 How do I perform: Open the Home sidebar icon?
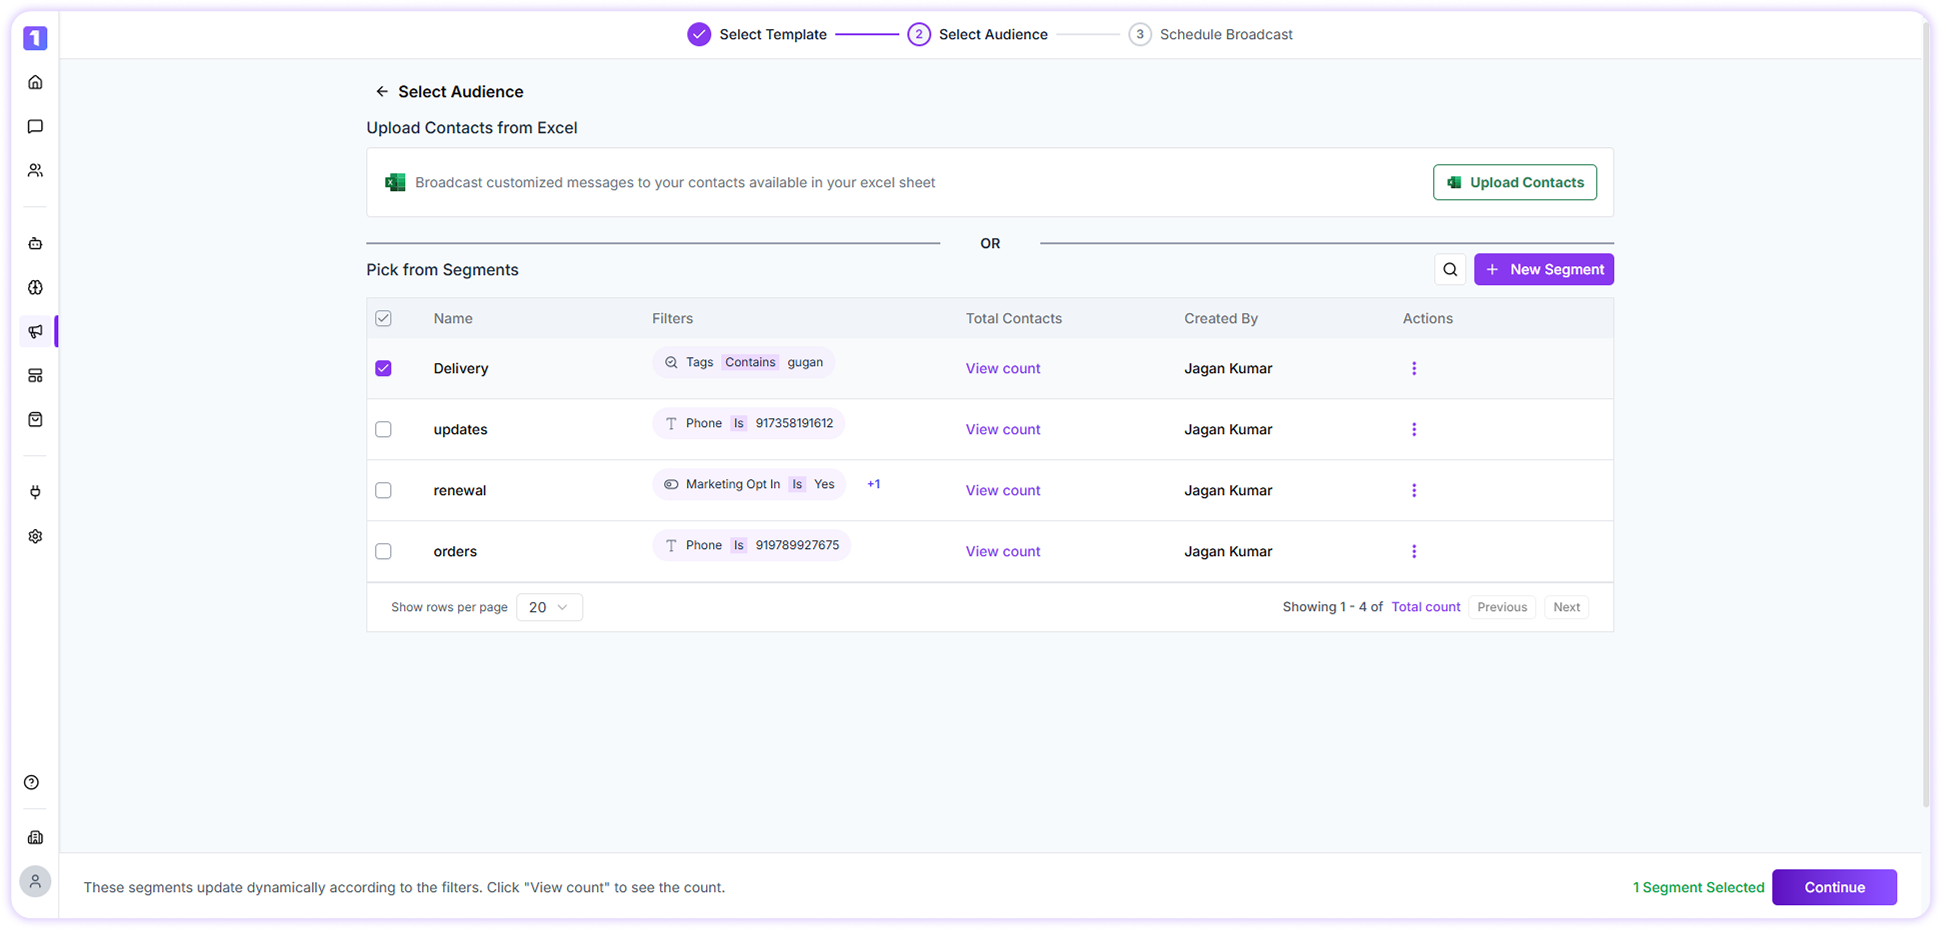click(x=36, y=82)
